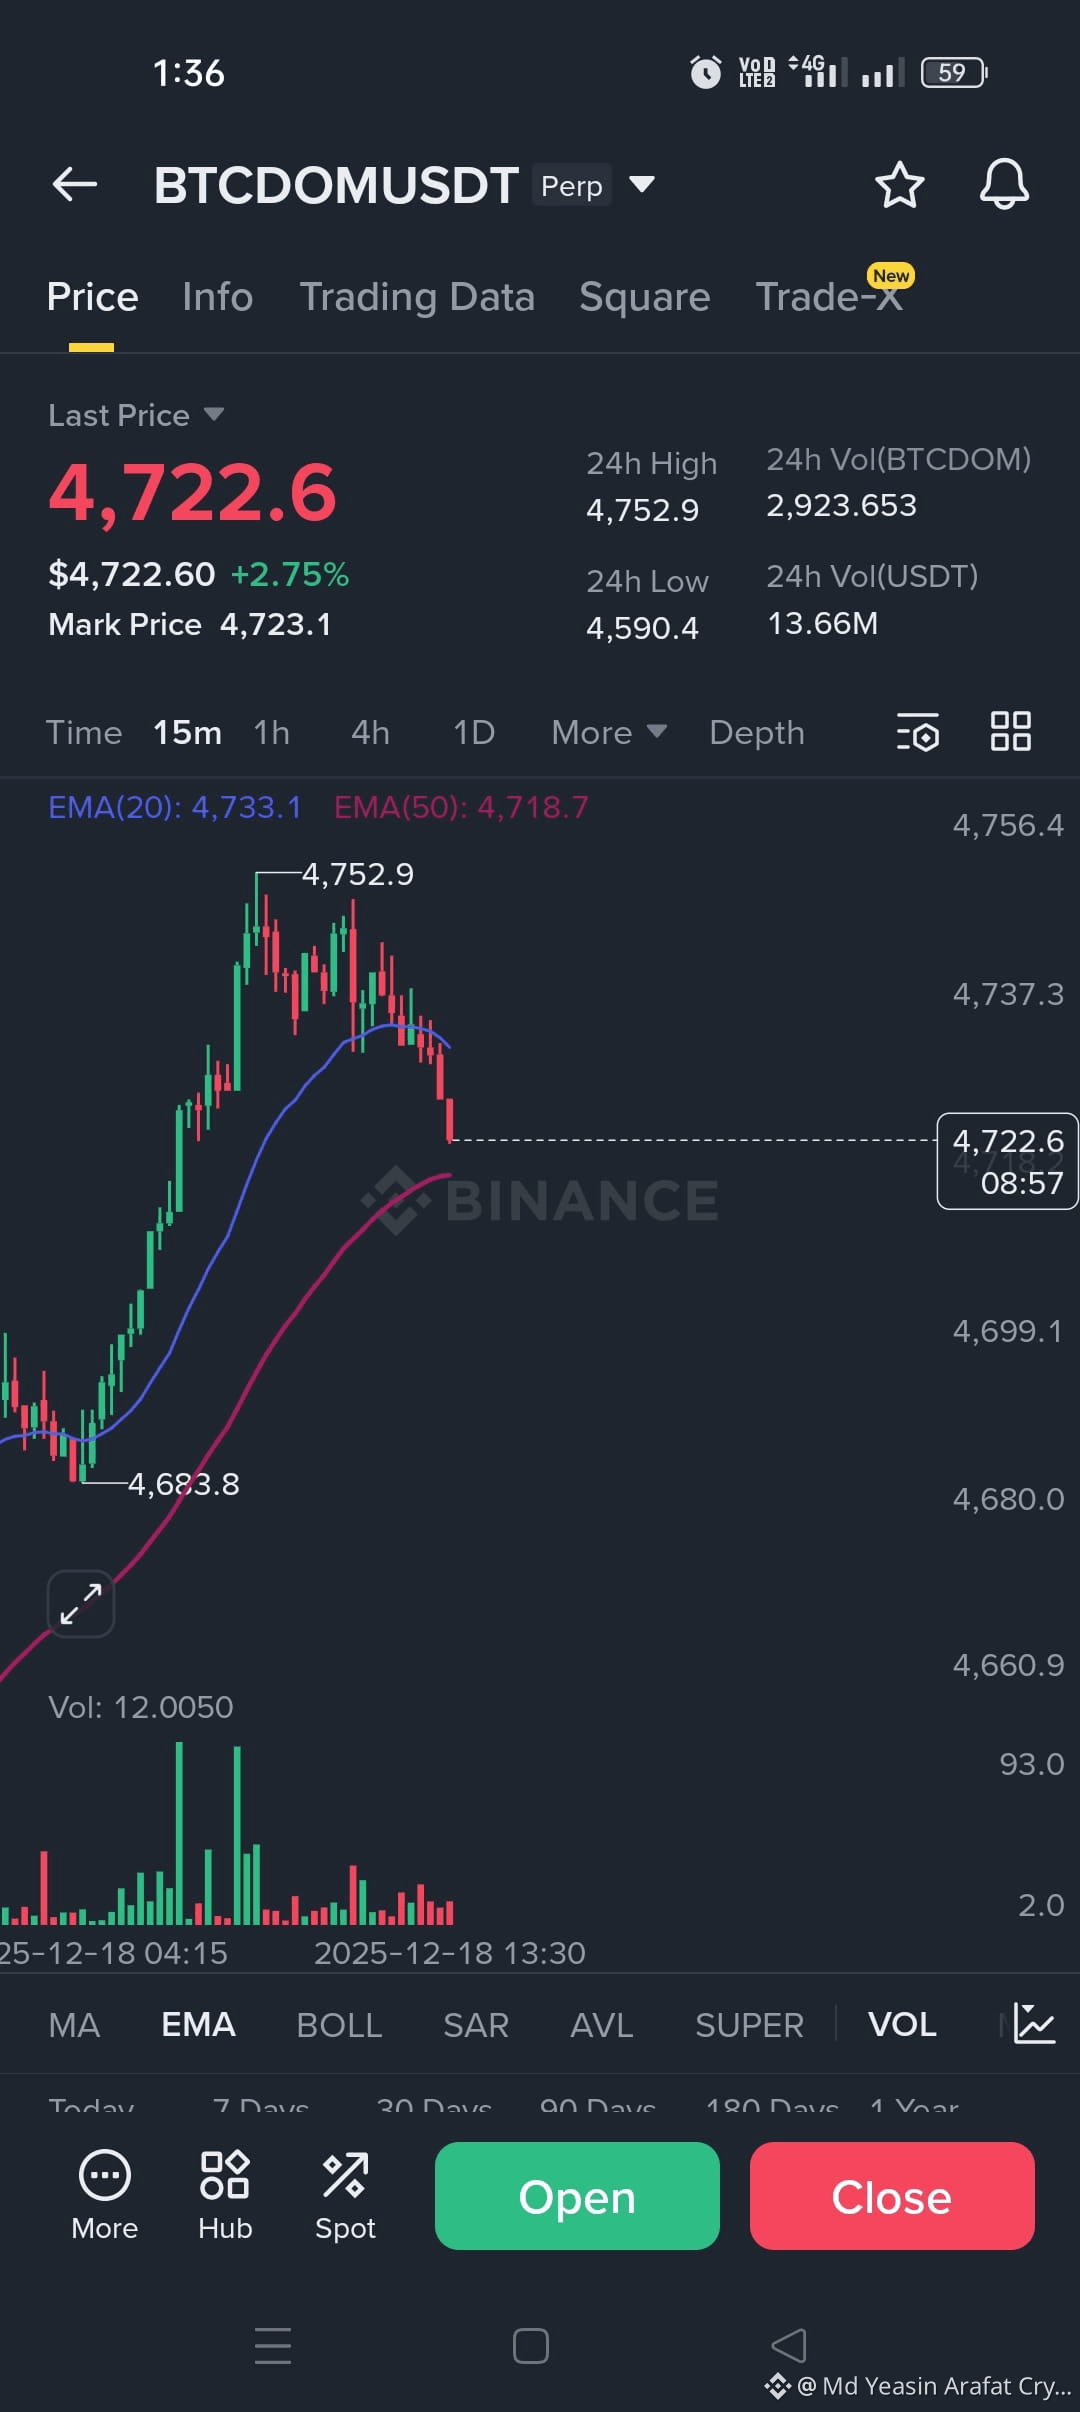Tap the back arrow icon
1080x2412 pixels.
tap(75, 184)
